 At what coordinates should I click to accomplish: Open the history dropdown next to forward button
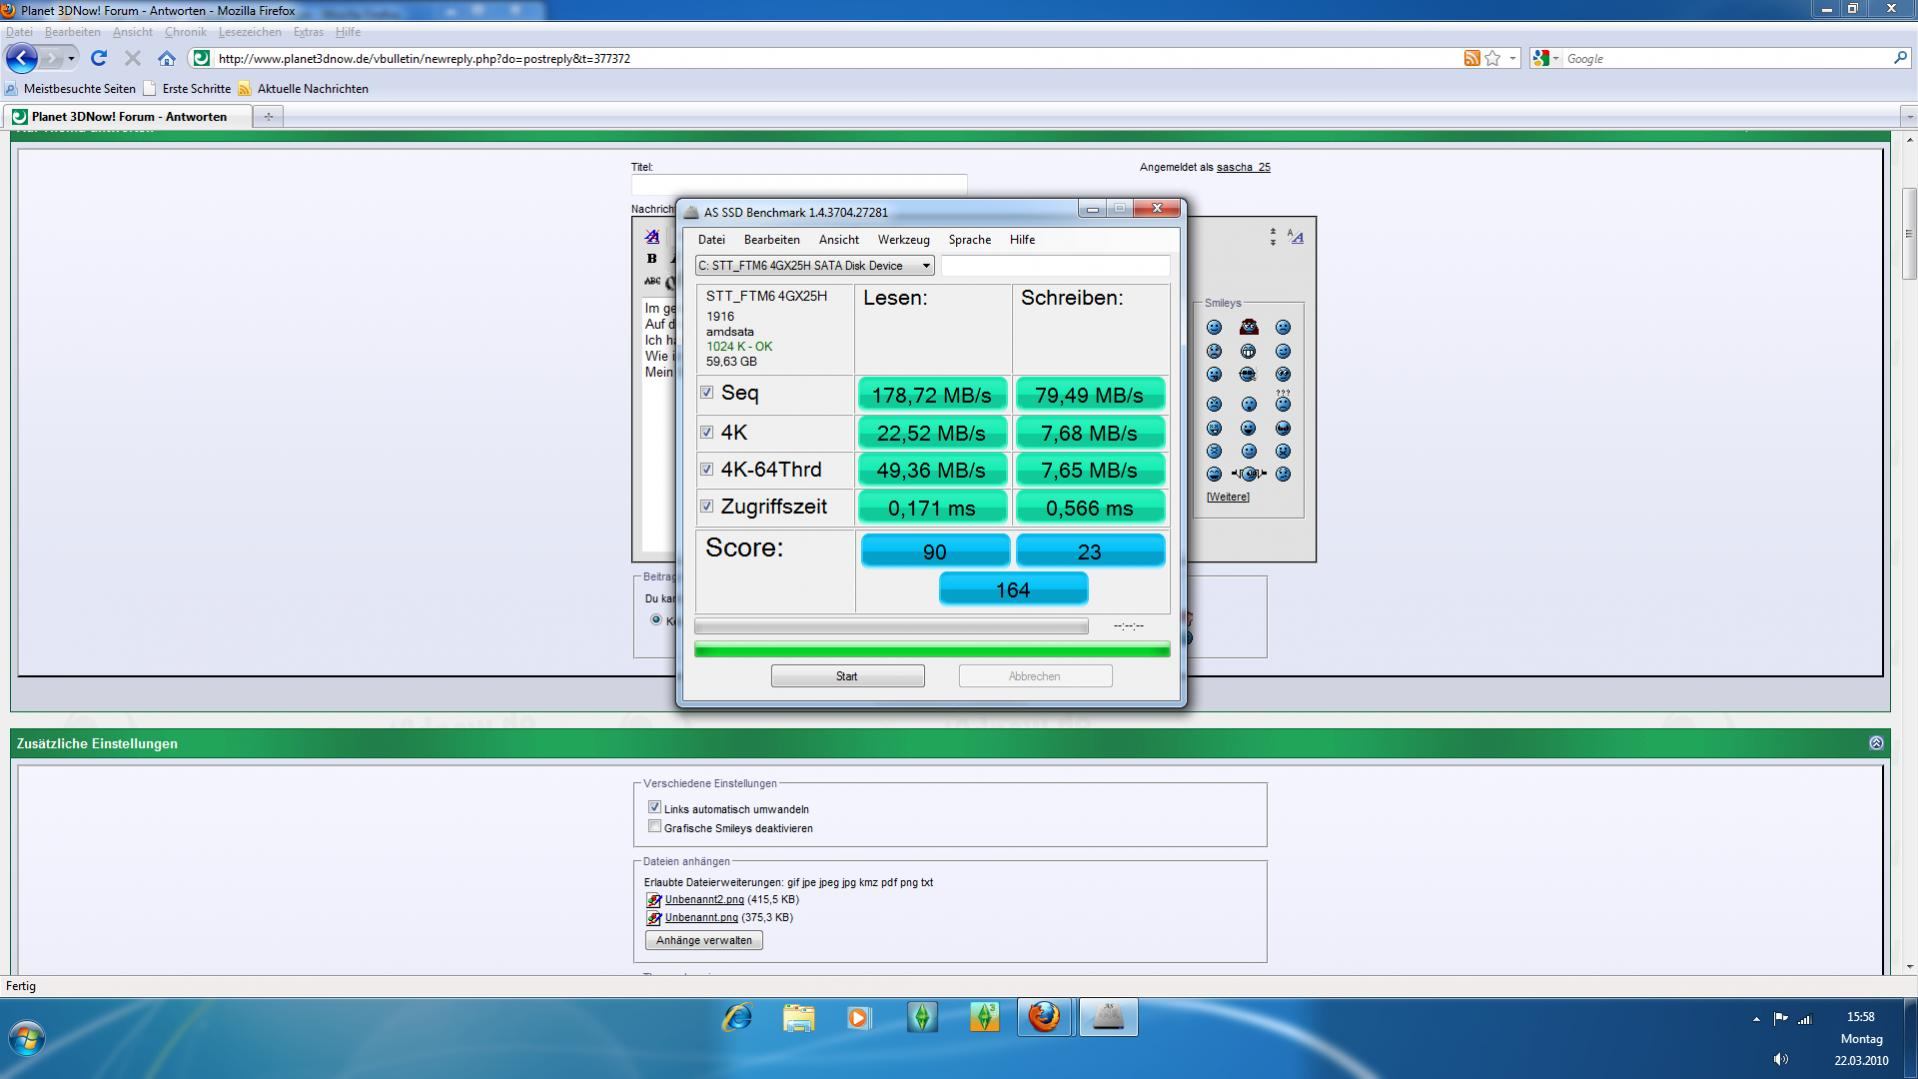click(71, 58)
